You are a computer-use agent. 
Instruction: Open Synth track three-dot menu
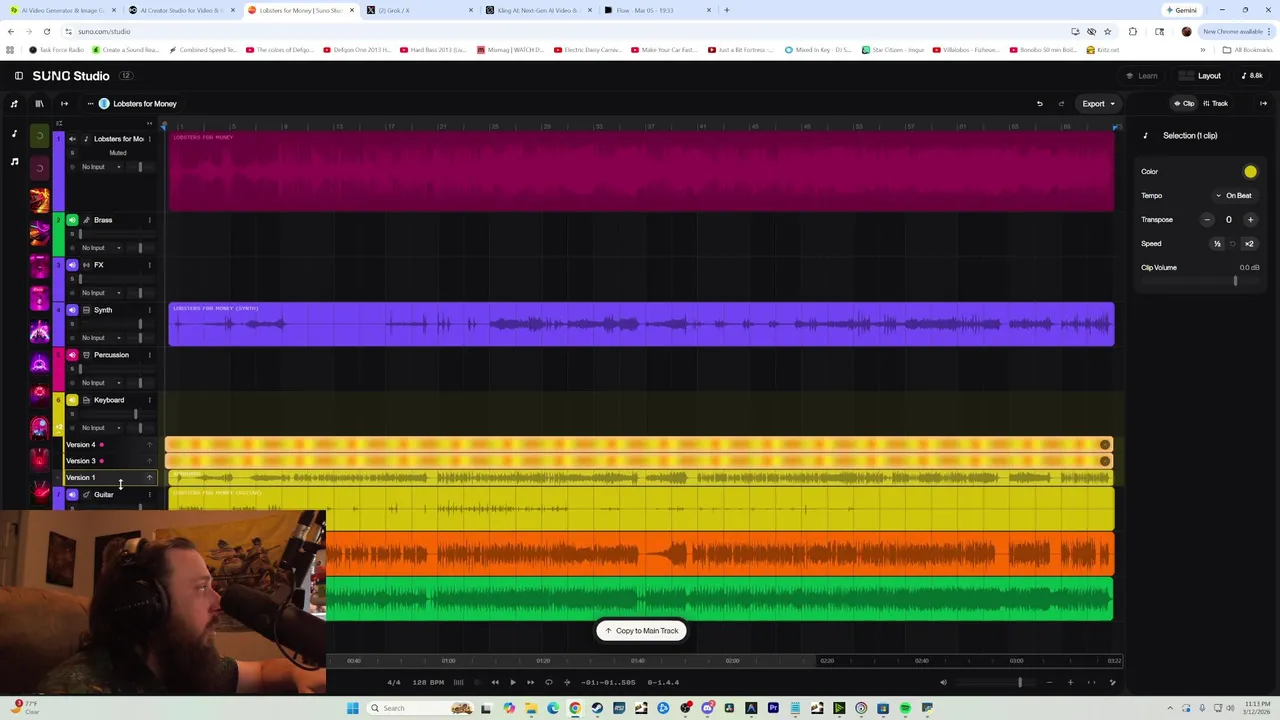point(149,310)
